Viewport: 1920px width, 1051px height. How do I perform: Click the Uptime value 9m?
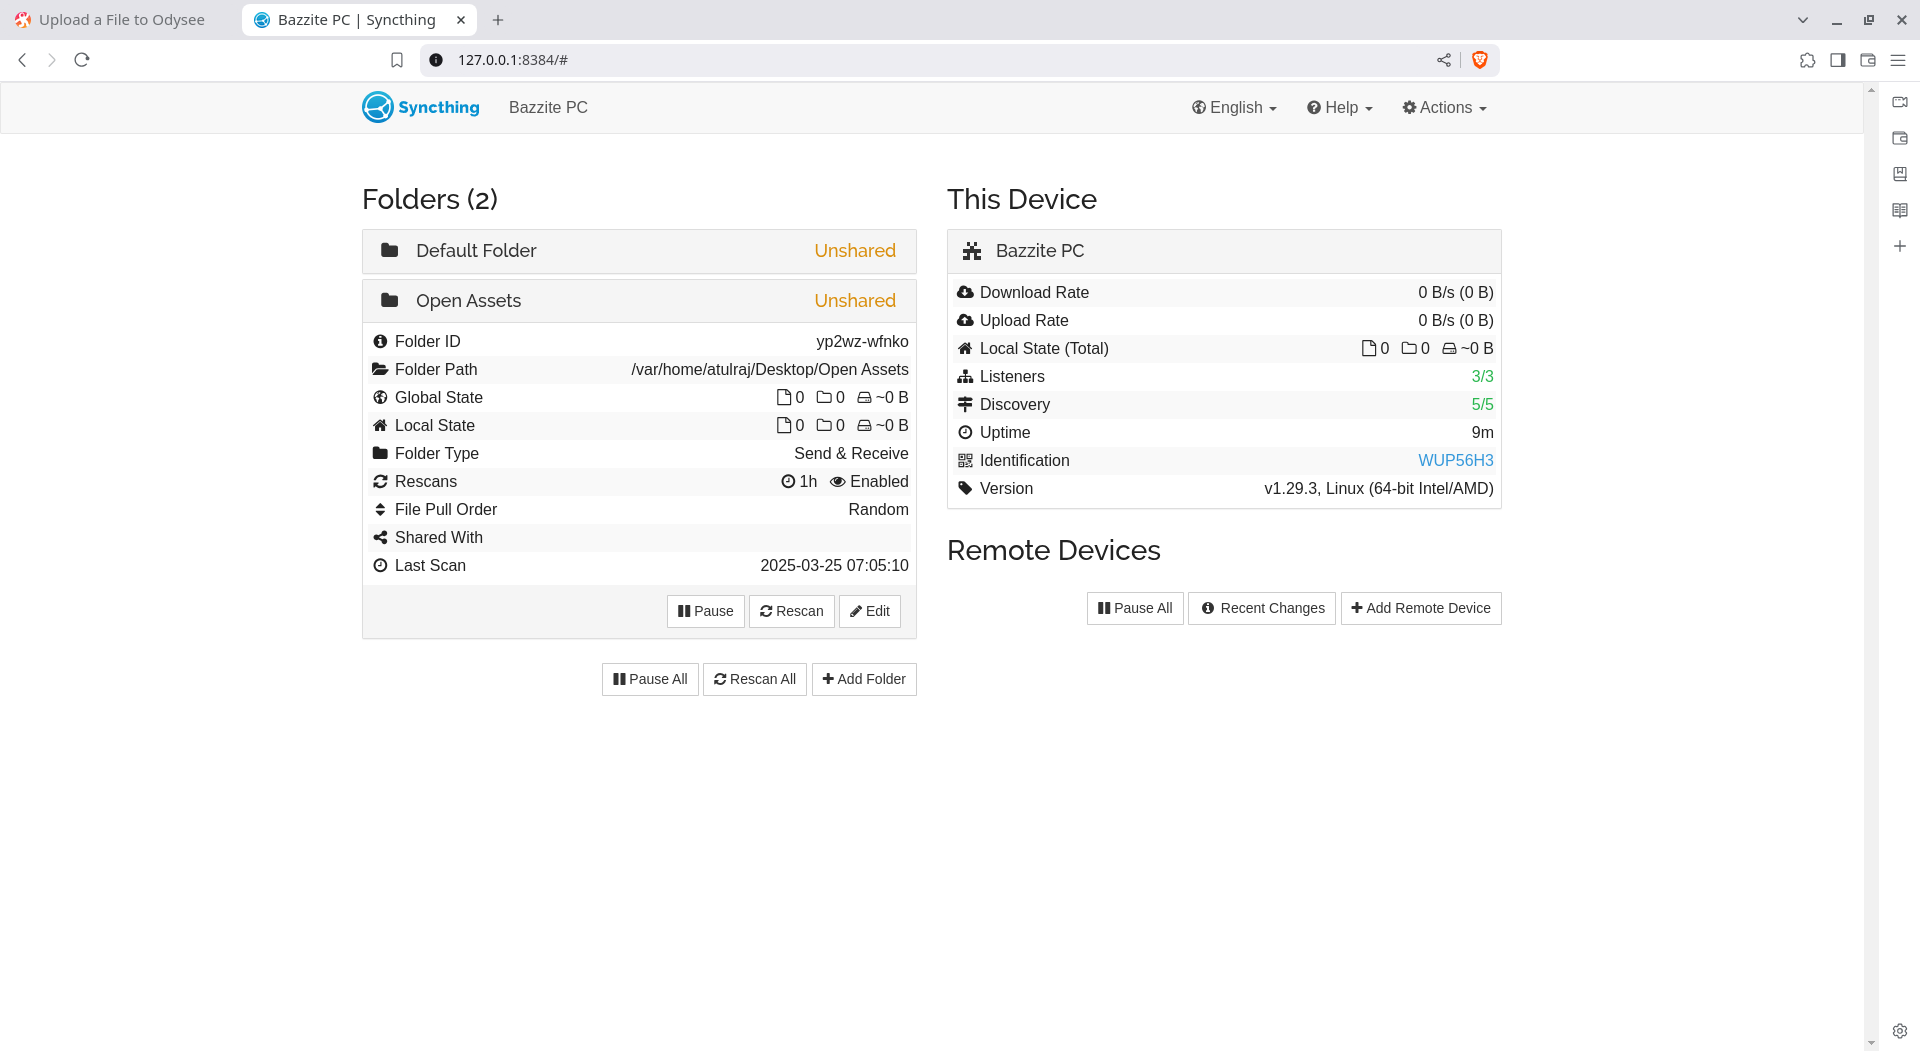(x=1482, y=432)
